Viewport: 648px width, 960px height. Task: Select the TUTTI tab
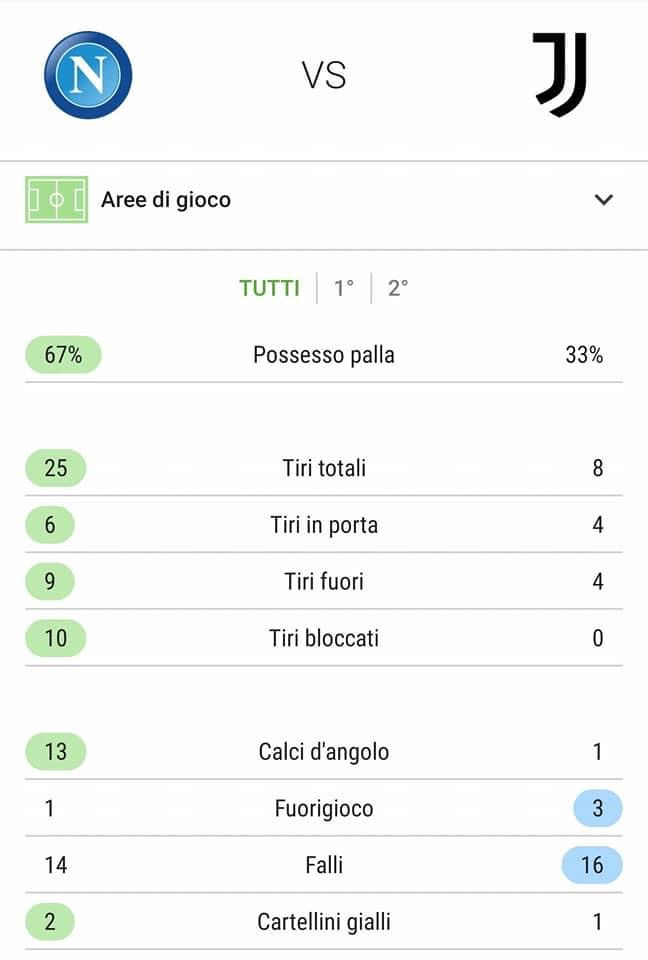coord(269,288)
